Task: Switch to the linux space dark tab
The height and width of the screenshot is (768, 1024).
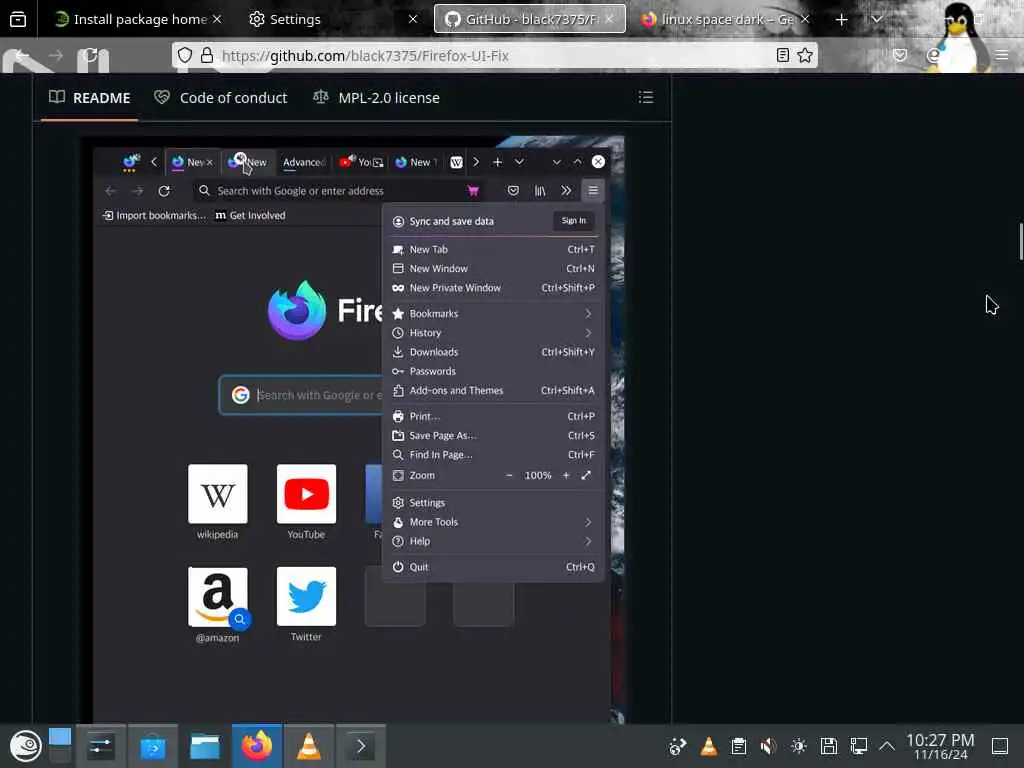Action: coord(725,19)
